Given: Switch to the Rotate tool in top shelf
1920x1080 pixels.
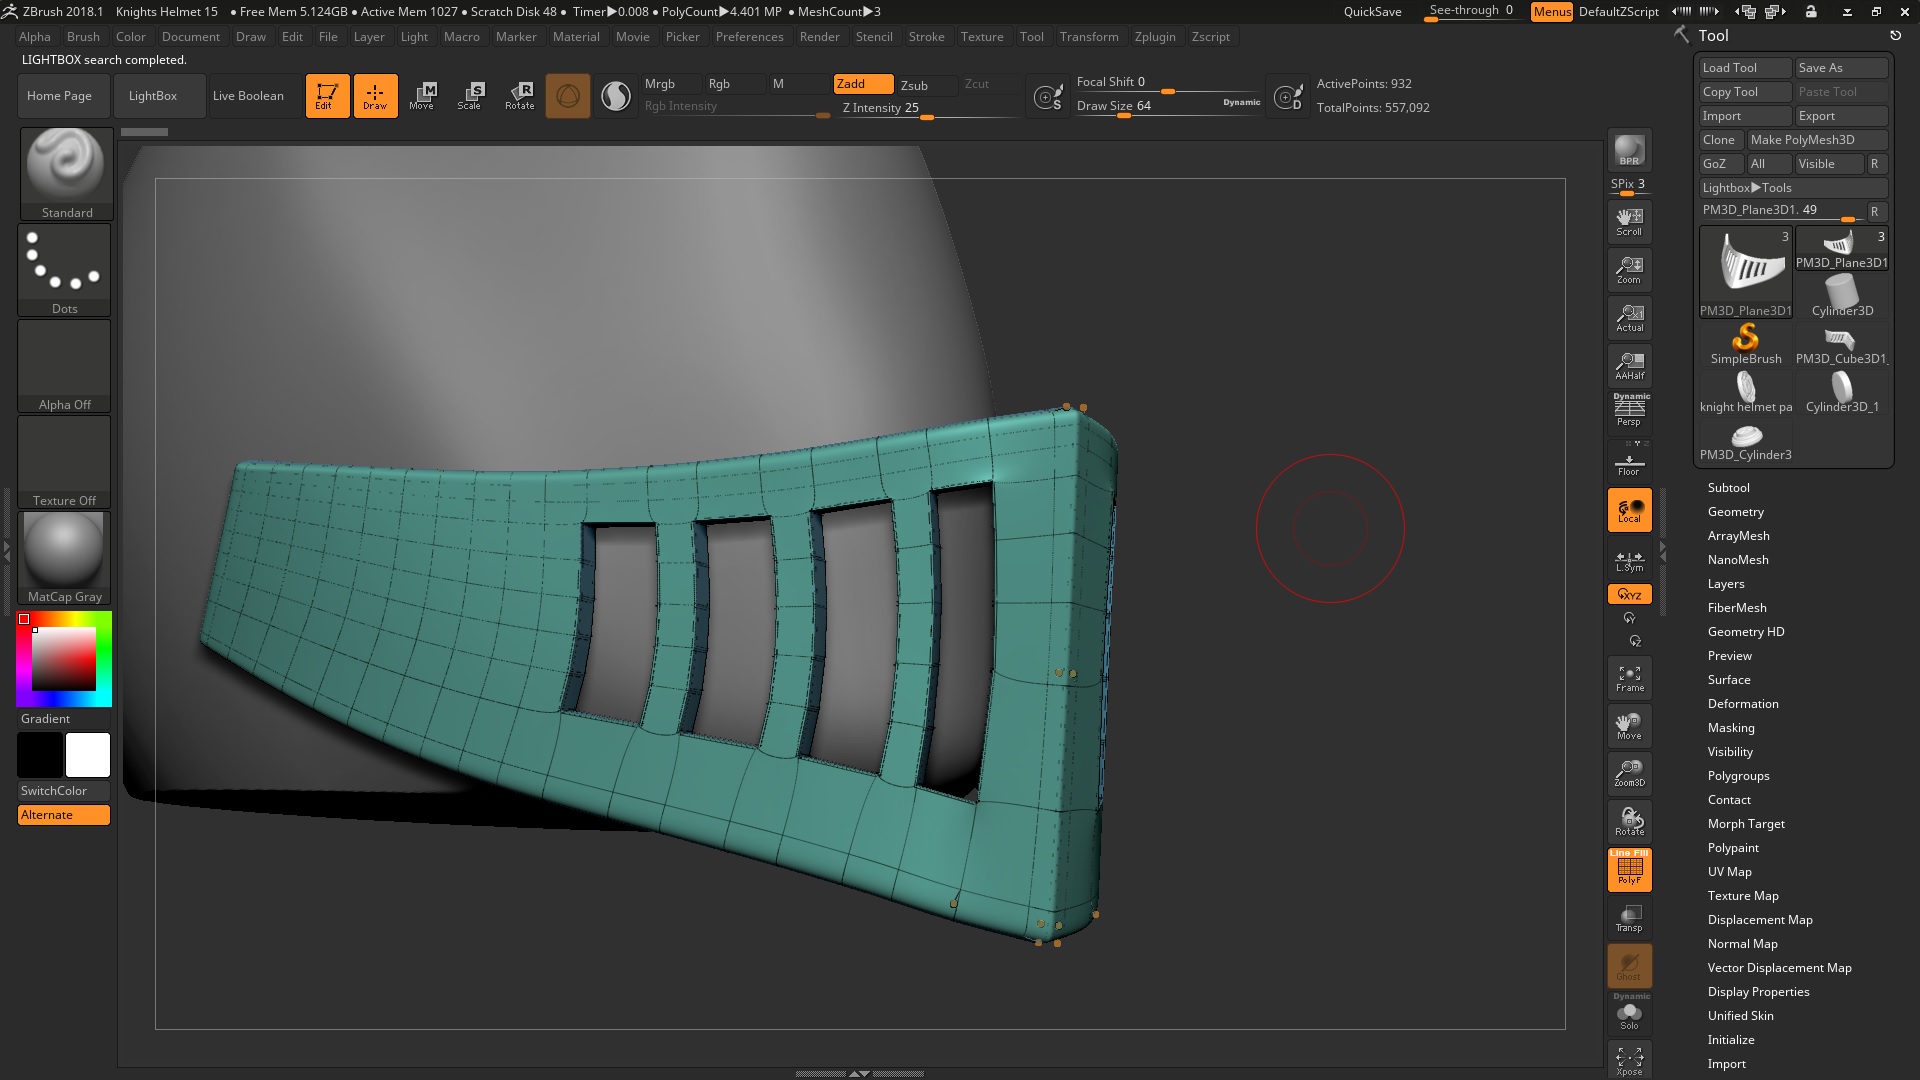Looking at the screenshot, I should [519, 96].
